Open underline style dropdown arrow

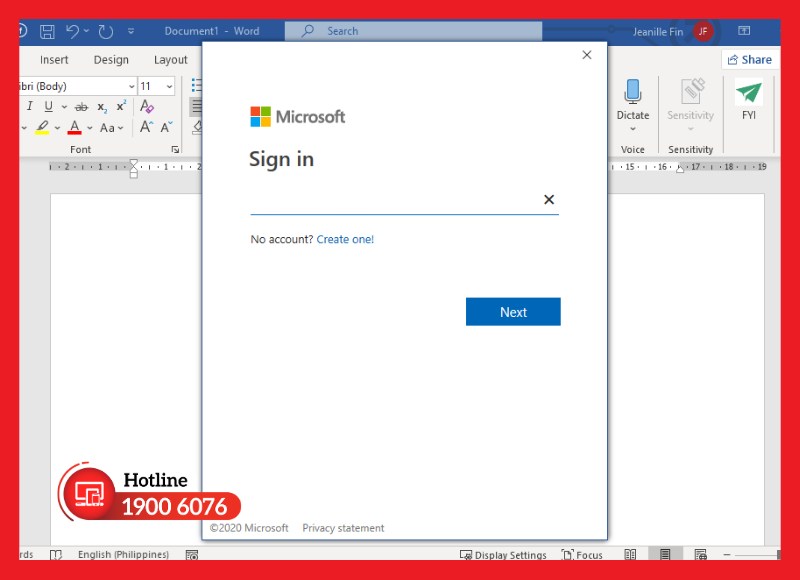coord(64,107)
